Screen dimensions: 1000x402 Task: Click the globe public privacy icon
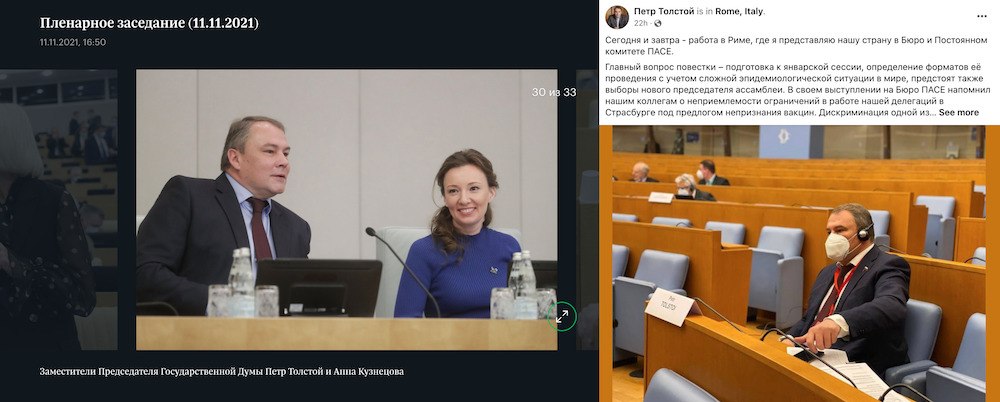click(x=658, y=24)
